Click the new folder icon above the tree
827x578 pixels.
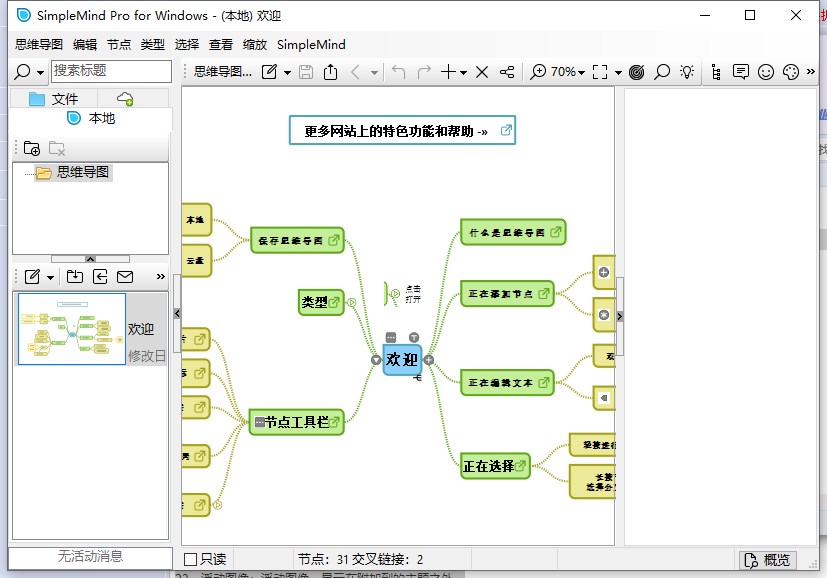34,148
